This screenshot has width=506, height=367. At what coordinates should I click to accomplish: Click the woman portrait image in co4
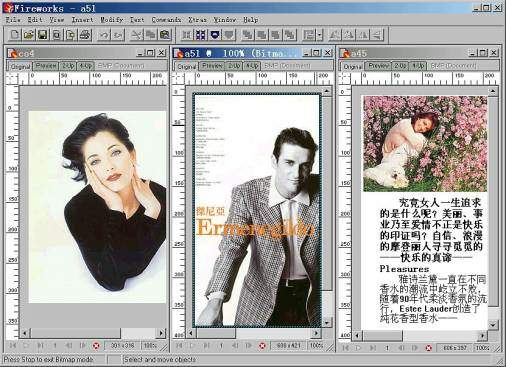(97, 207)
